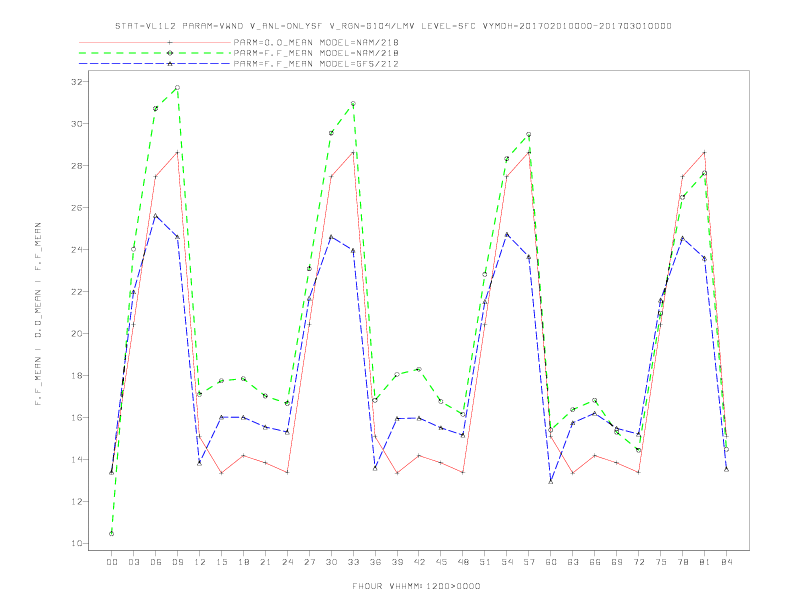Image resolution: width=792 pixels, height=612 pixels.
Task: Select the blue F.F_MEAN MODEL=GFS/212 legend label
Action: [316, 64]
